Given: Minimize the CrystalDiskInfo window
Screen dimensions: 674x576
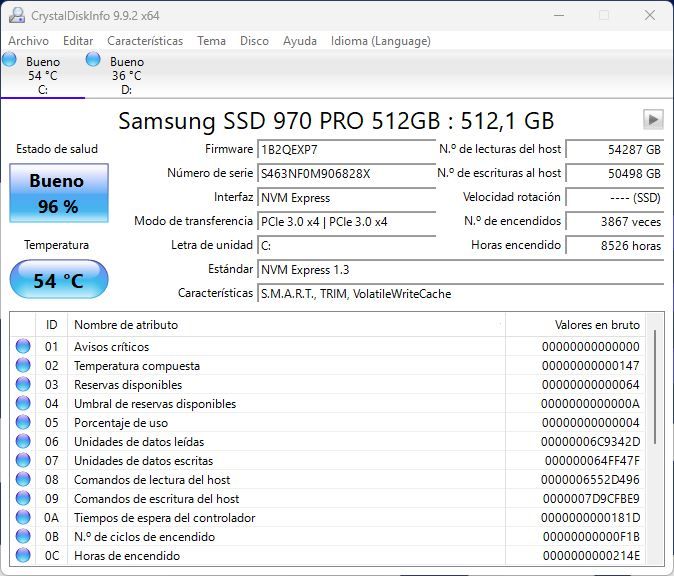Looking at the screenshot, I should coord(559,15).
